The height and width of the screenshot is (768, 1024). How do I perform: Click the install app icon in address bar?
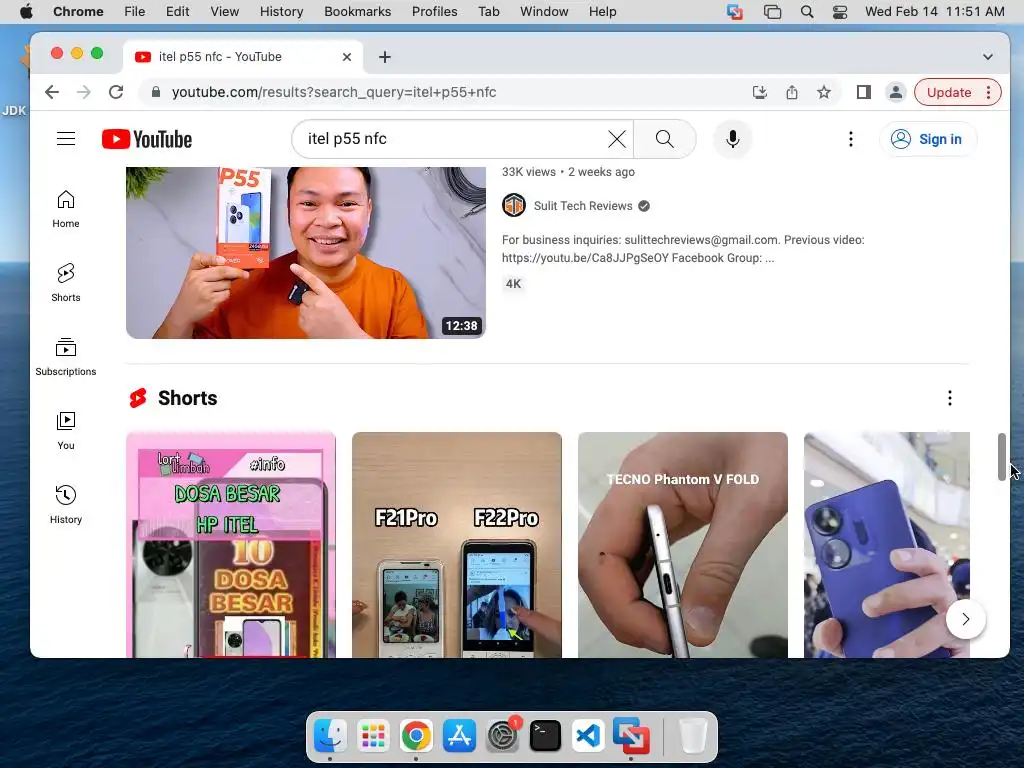pos(760,92)
